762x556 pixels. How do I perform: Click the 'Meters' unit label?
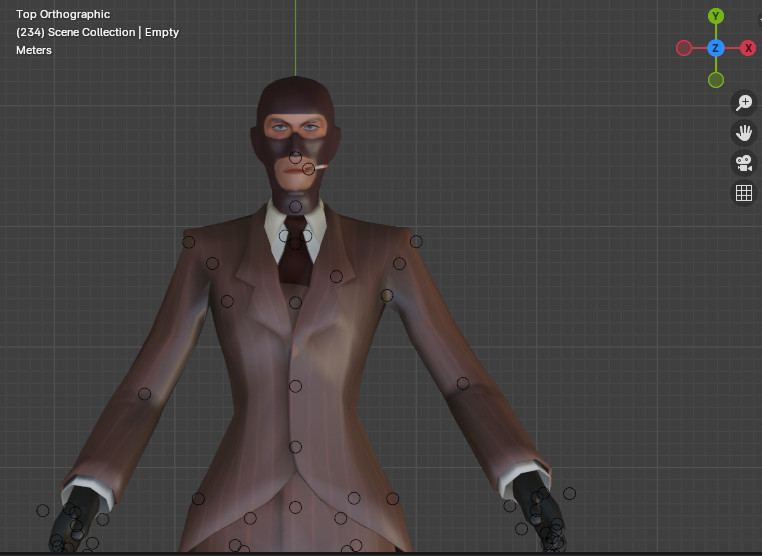(34, 50)
